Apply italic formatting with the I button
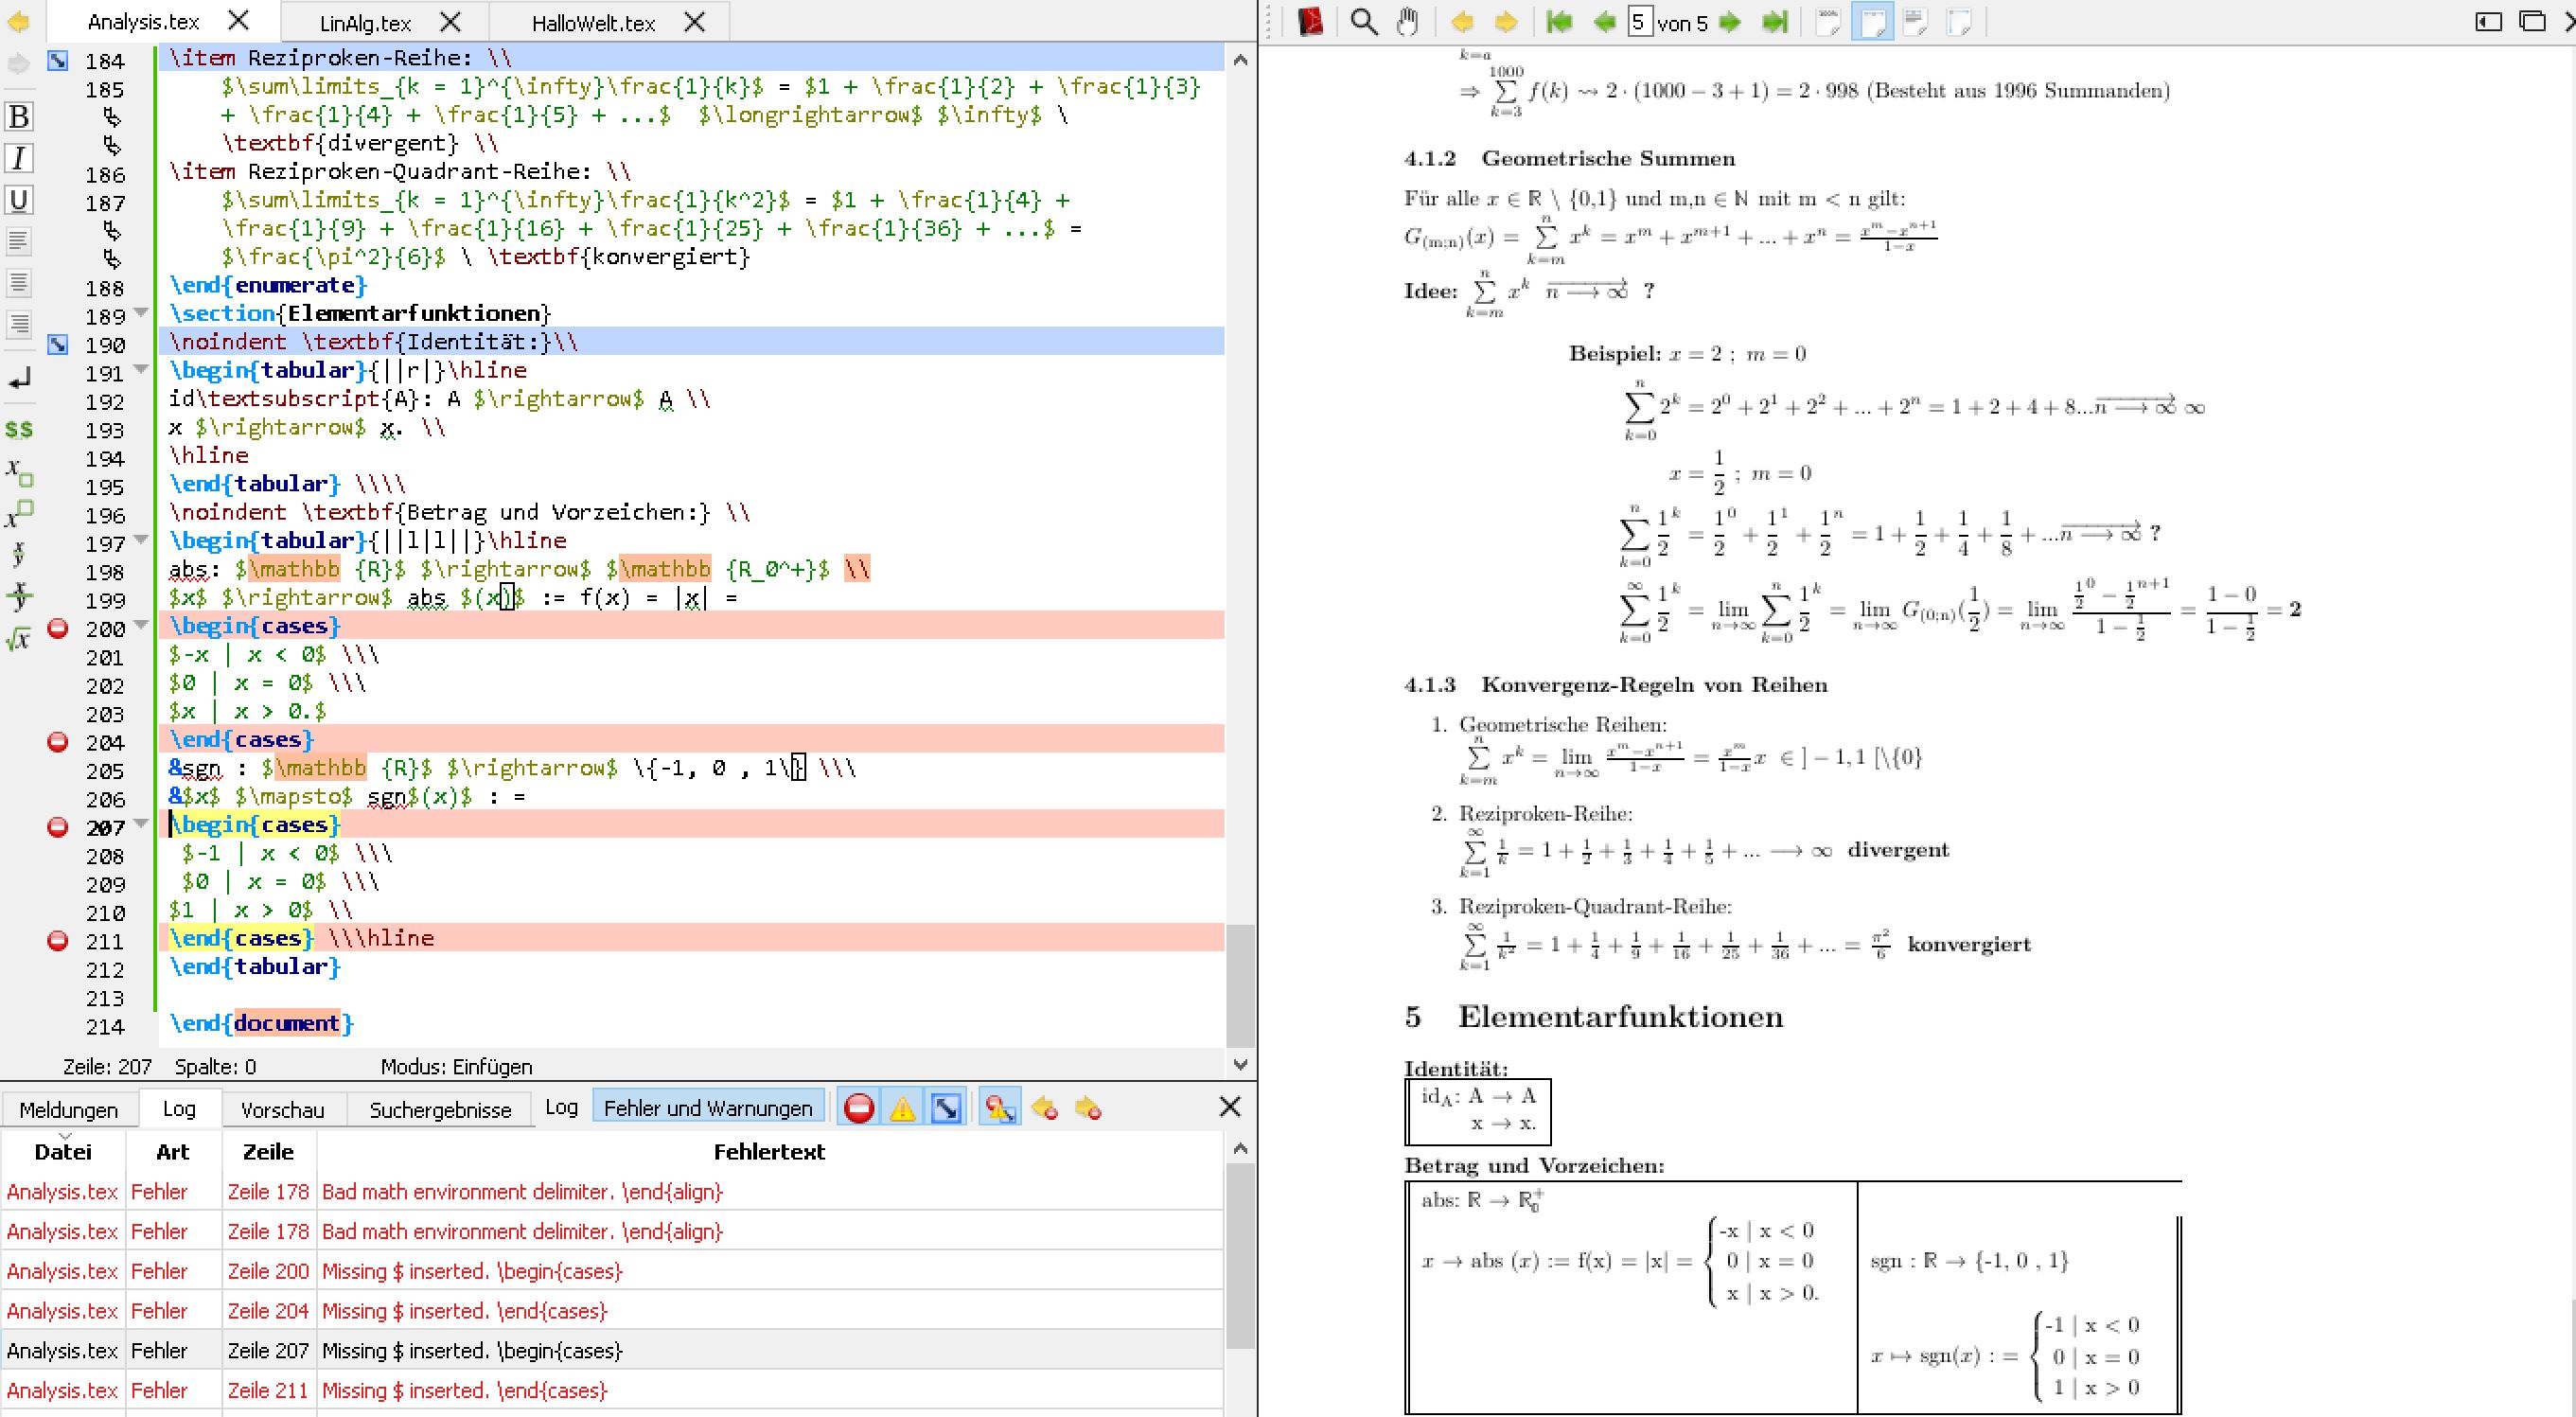Screen dimensions: 2576x1417 [18, 158]
